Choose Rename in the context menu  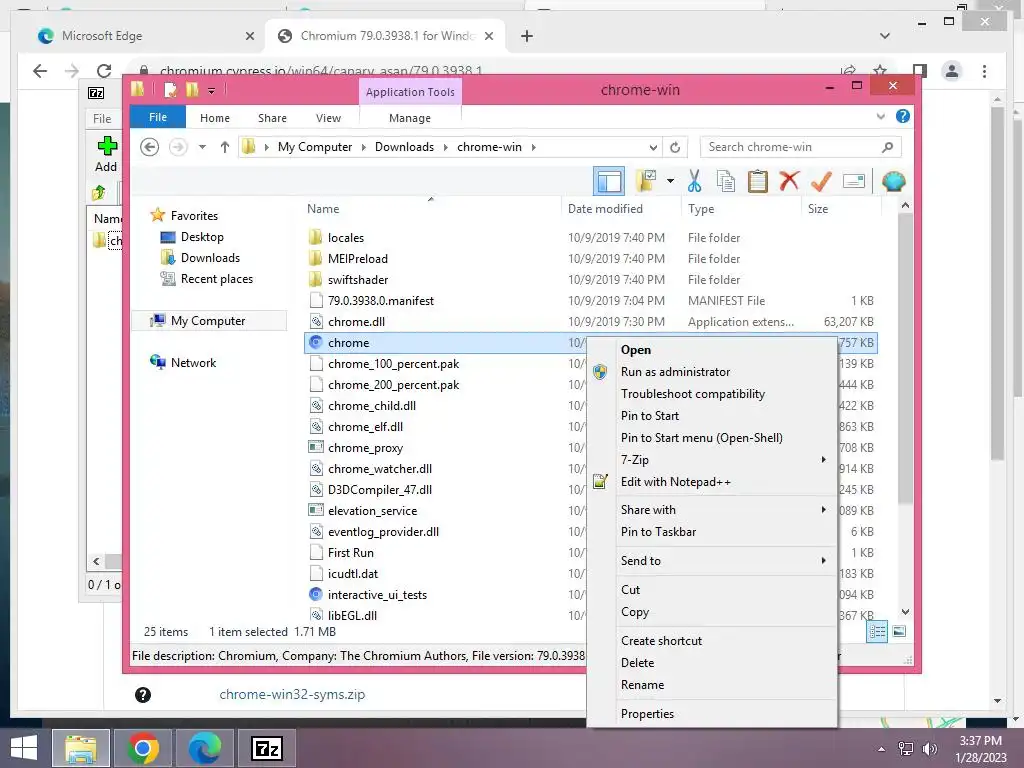[712, 684]
